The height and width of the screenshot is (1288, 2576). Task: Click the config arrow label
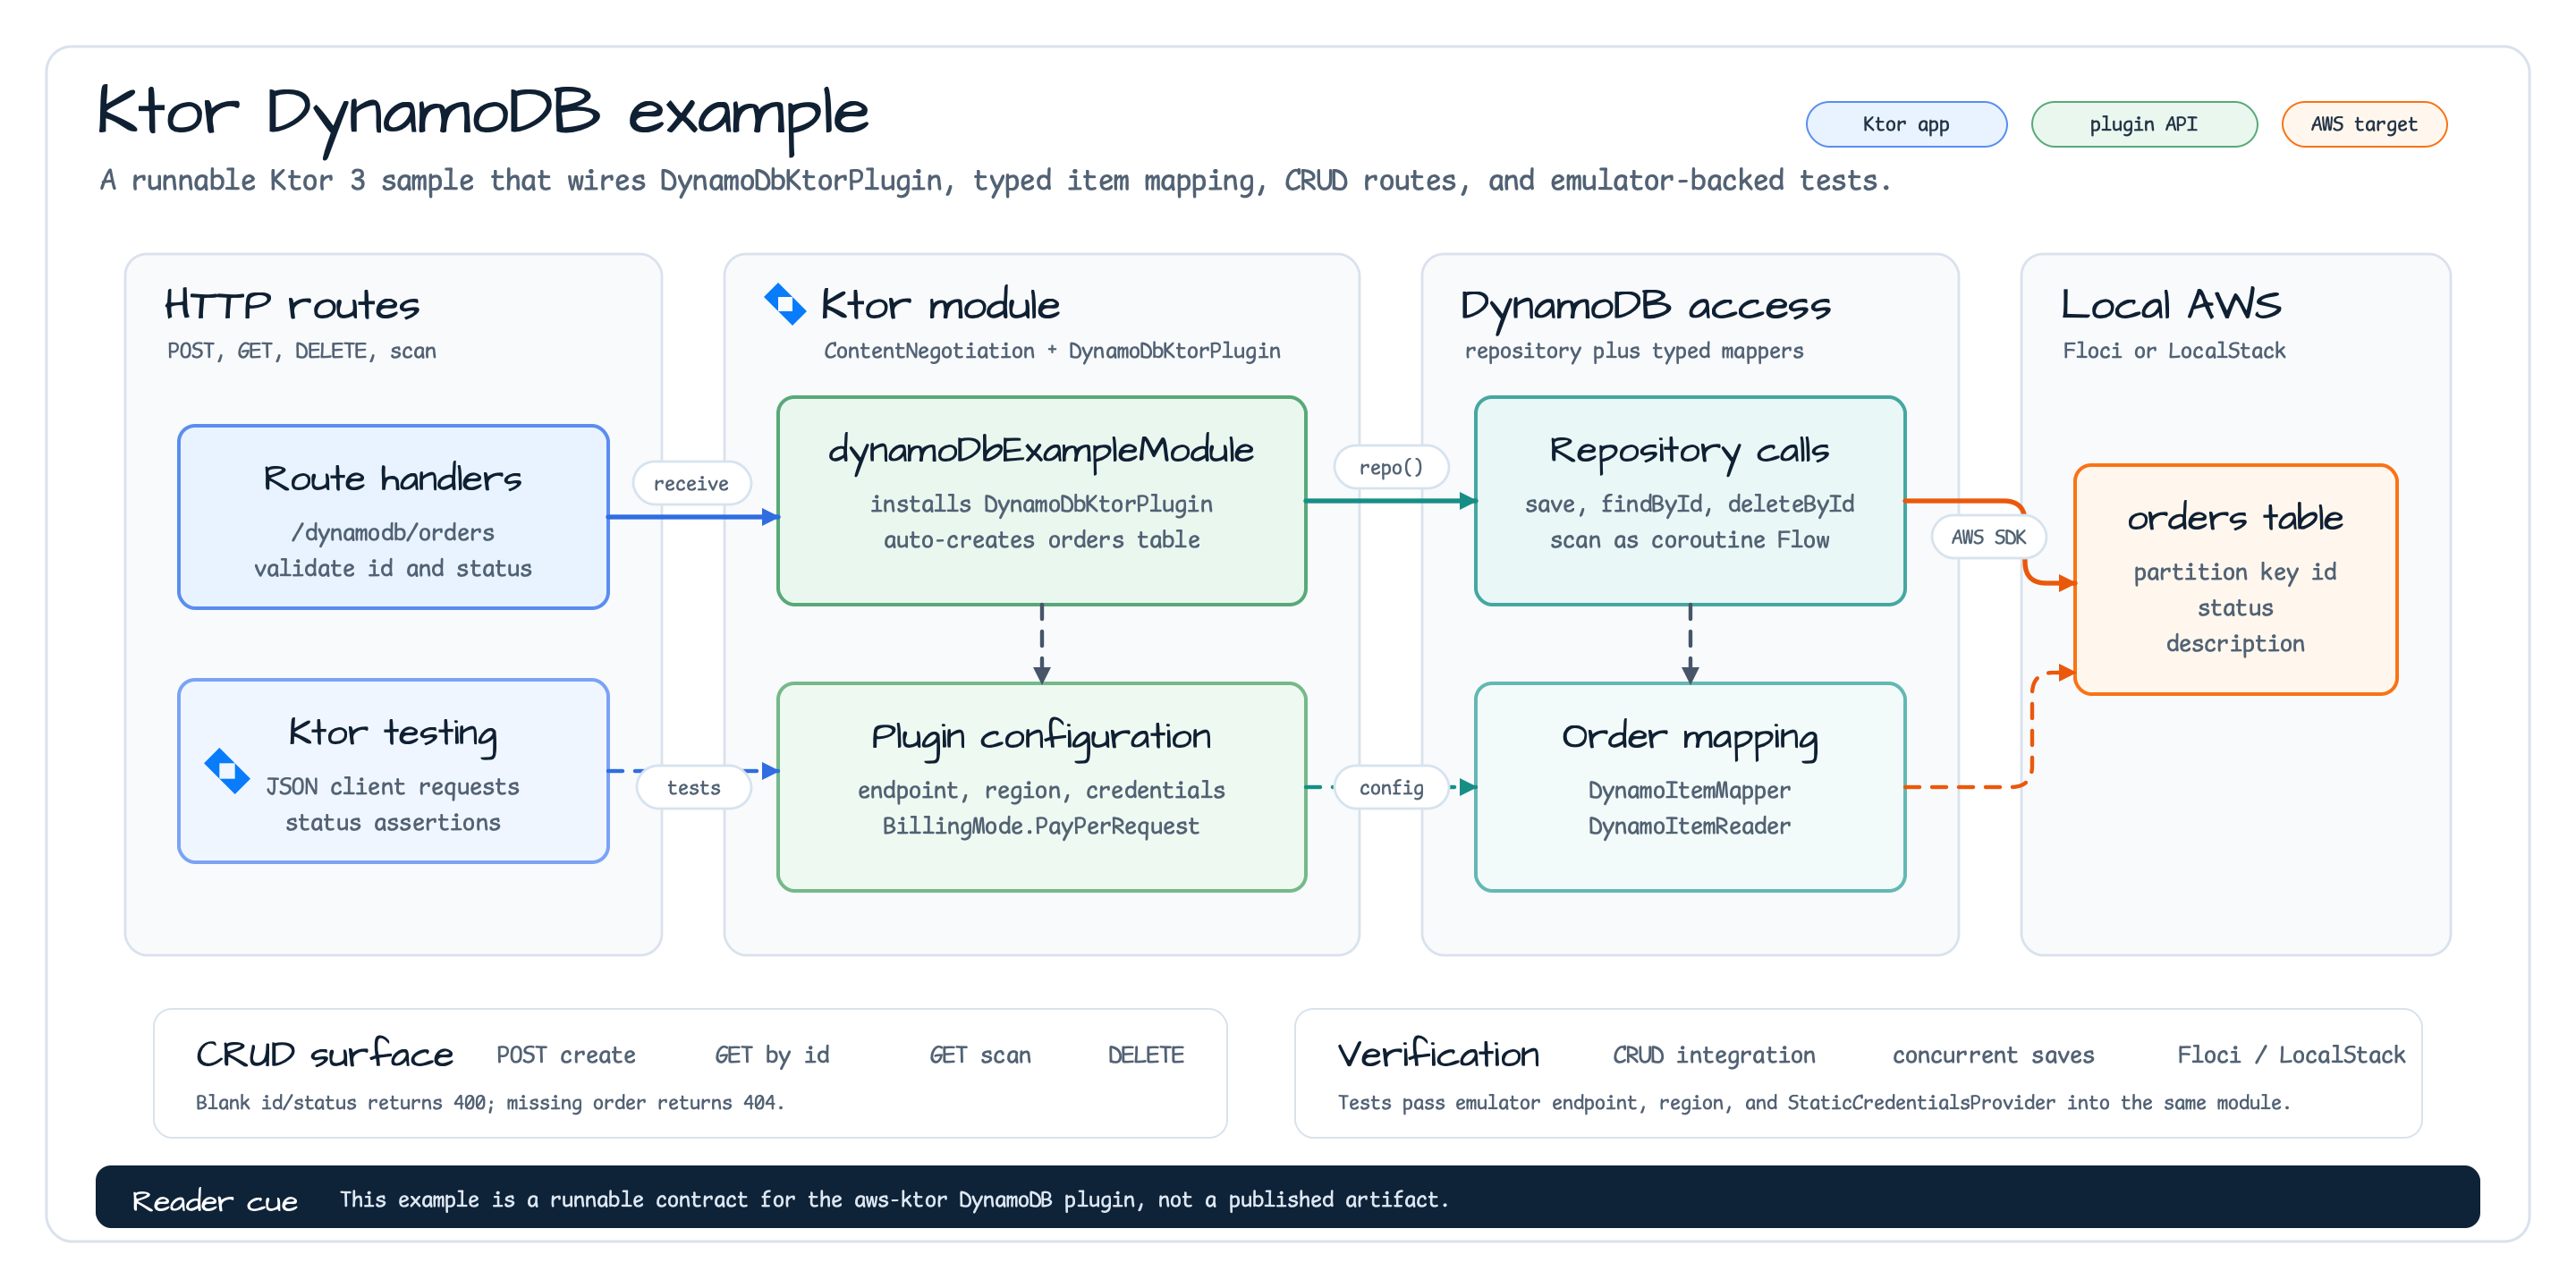(x=1391, y=787)
